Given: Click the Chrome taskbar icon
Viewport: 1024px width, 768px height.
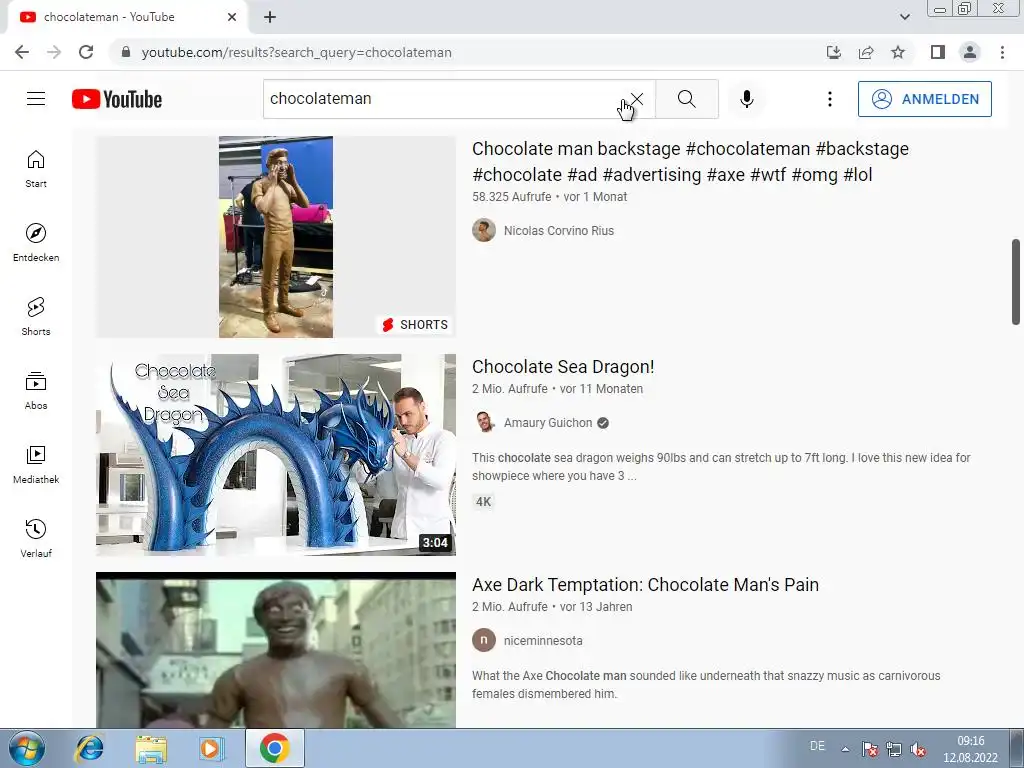Looking at the screenshot, I should pos(274,748).
